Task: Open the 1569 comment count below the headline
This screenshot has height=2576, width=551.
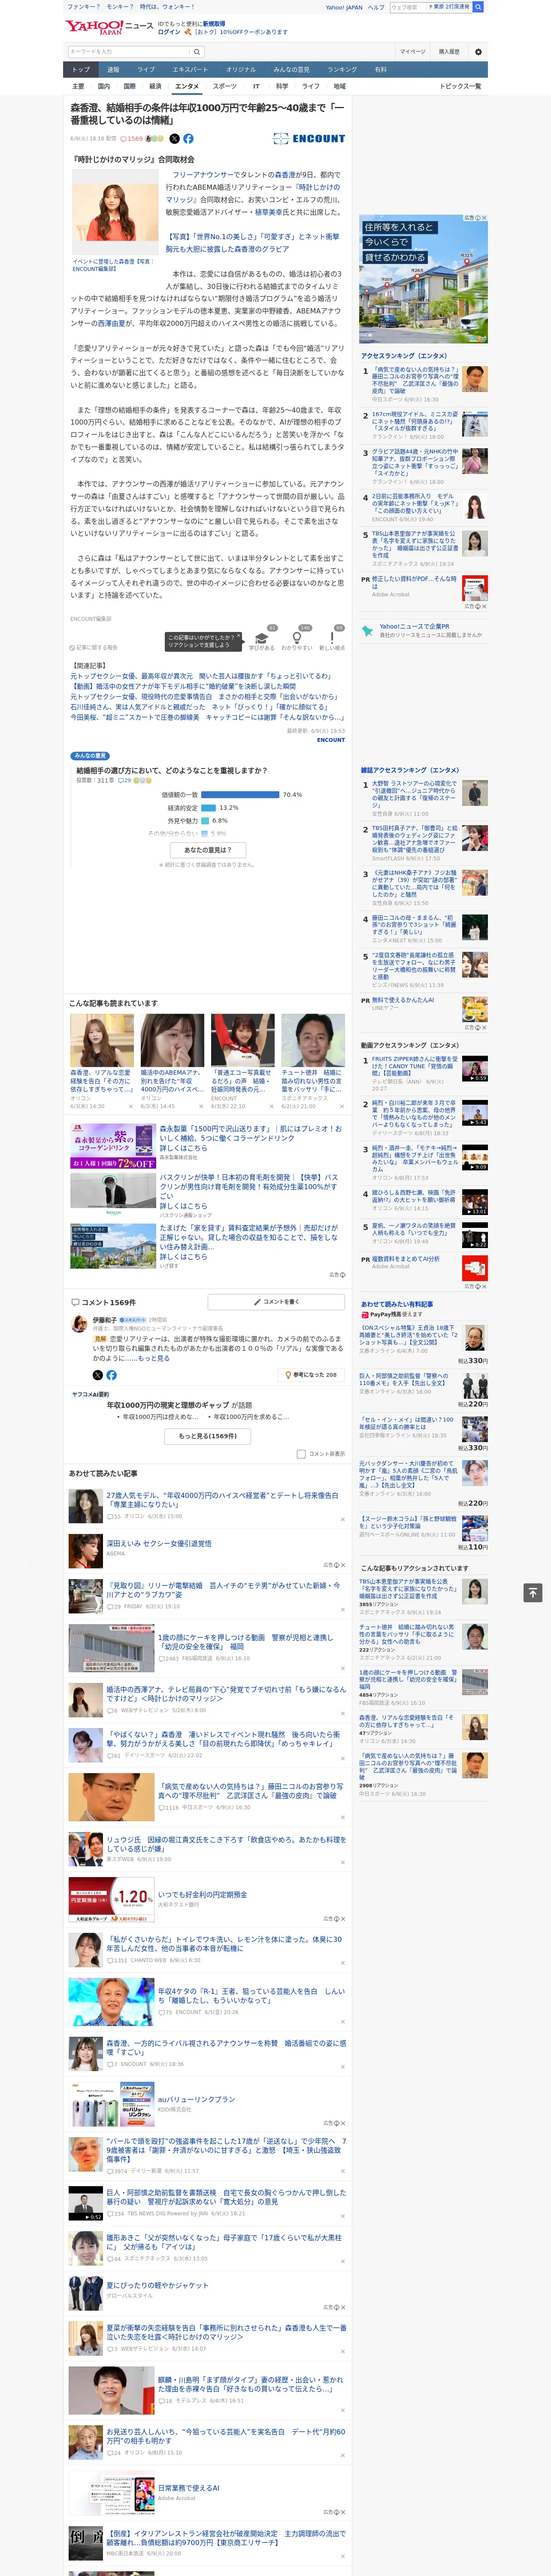Action: point(132,139)
